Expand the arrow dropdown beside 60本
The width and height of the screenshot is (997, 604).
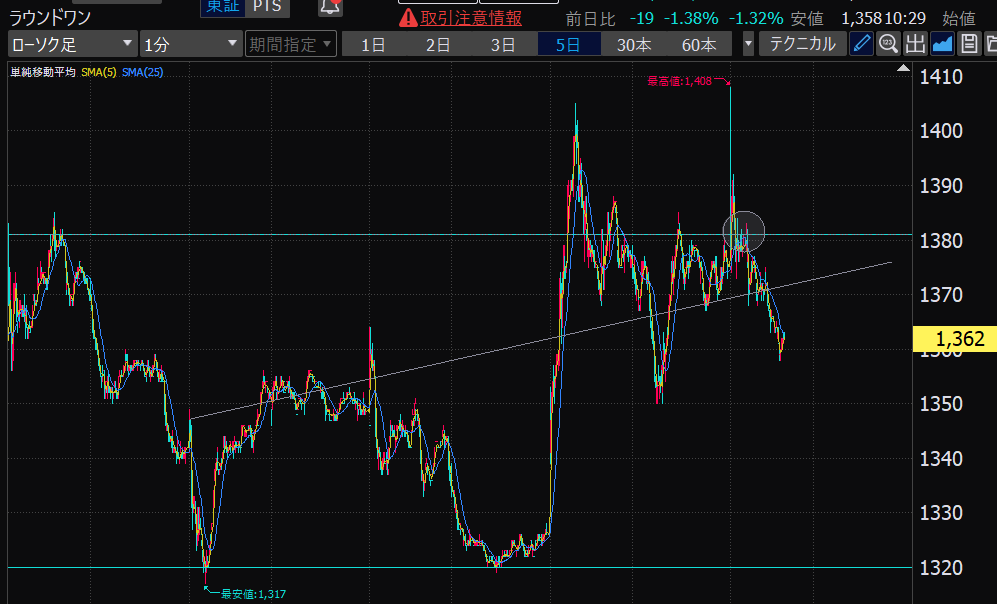(x=748, y=44)
